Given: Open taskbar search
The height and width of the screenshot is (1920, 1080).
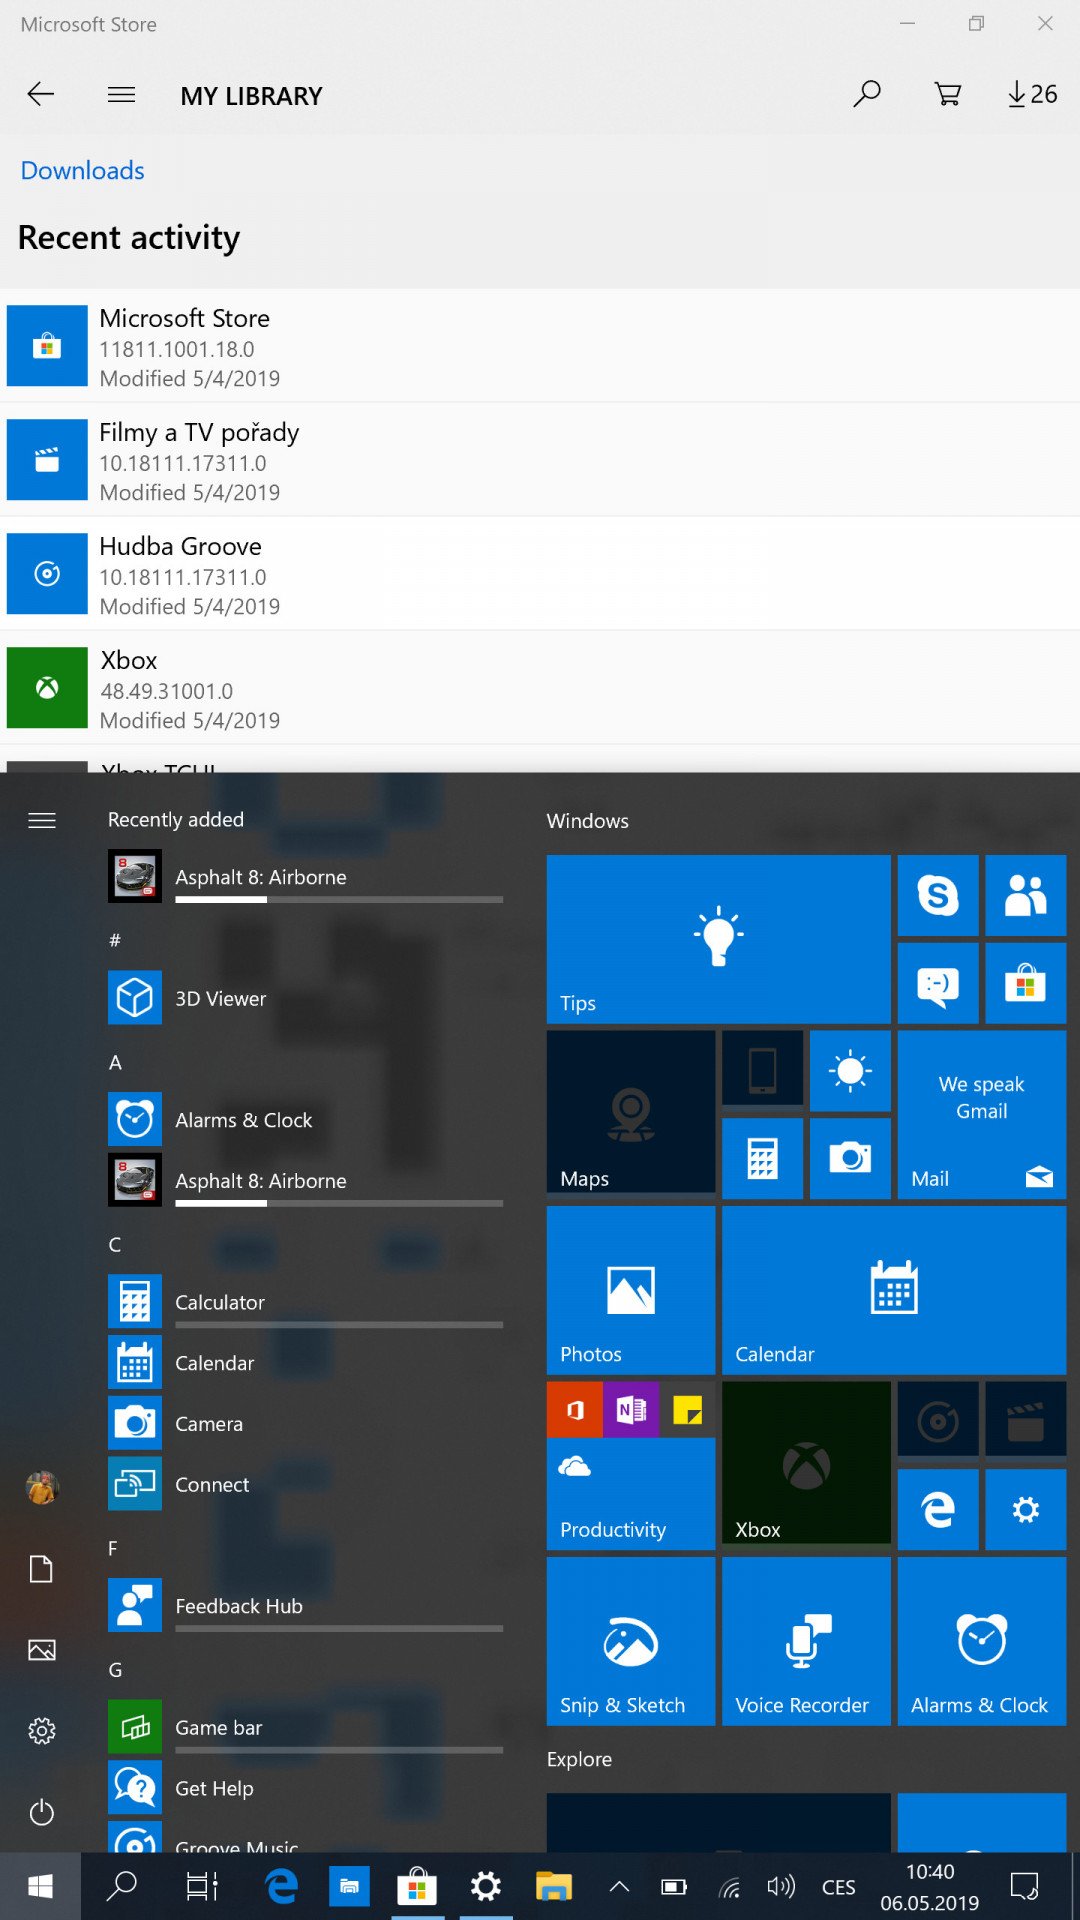Looking at the screenshot, I should click(x=121, y=1886).
